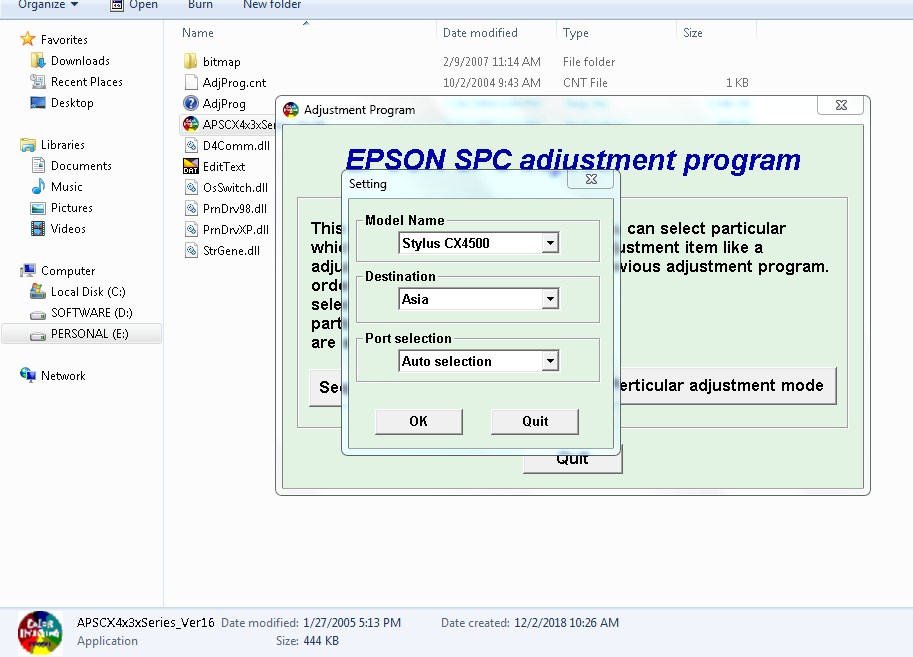Select the PrnDrv98.dll file icon
The image size is (913, 657).
pos(190,208)
